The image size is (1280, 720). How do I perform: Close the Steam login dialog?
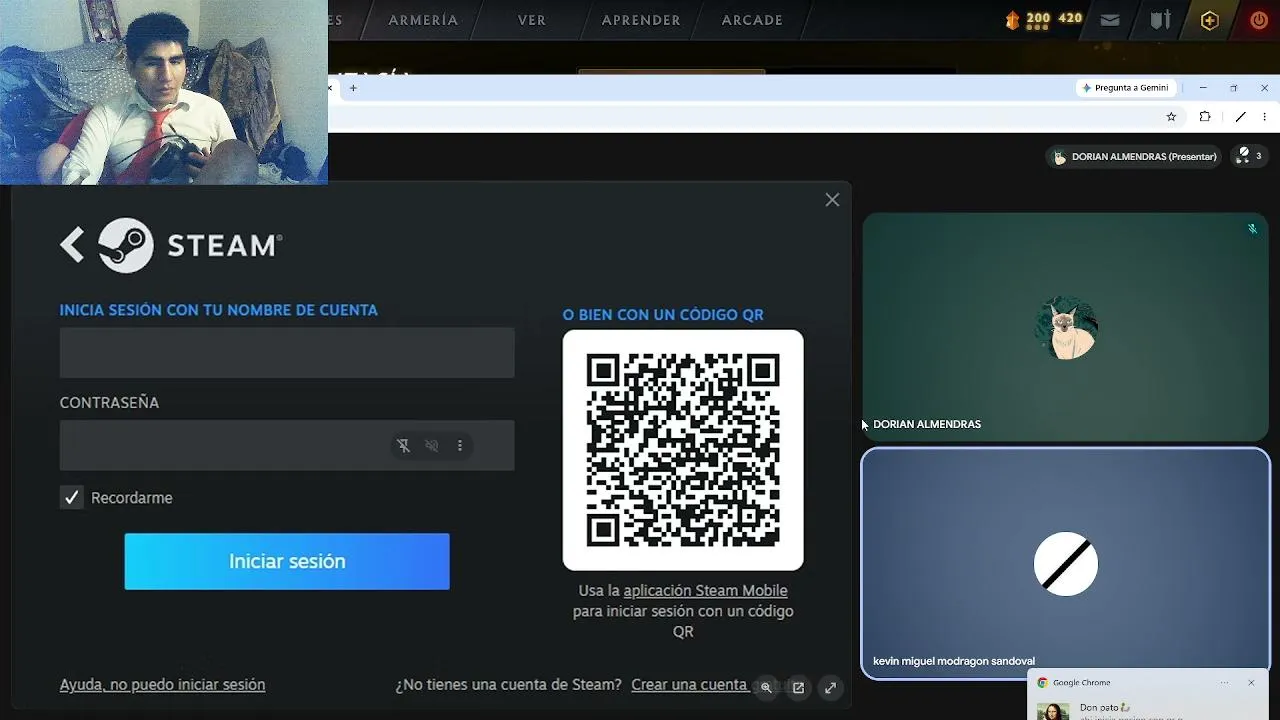(832, 200)
